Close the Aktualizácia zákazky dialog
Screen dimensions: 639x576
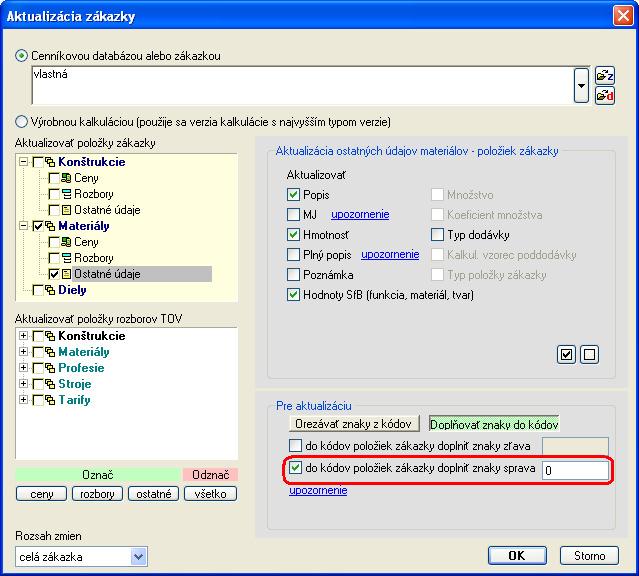pos(623,16)
